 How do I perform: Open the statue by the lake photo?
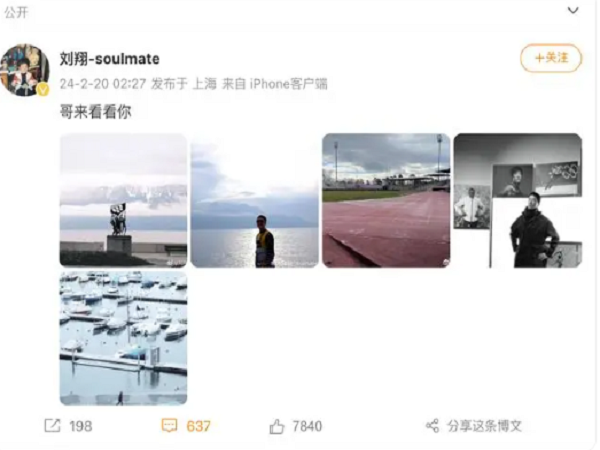click(124, 200)
